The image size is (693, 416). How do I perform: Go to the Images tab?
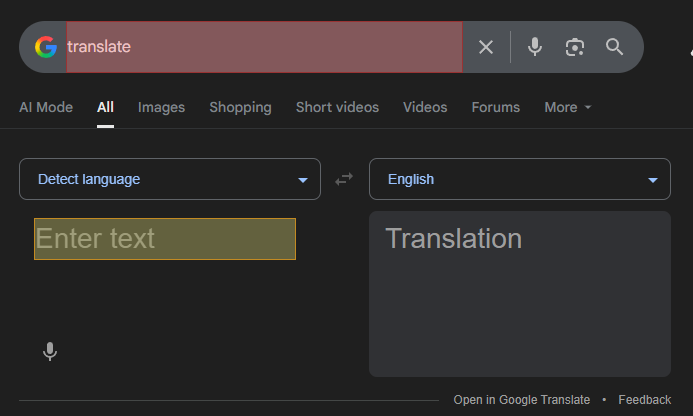coord(161,107)
